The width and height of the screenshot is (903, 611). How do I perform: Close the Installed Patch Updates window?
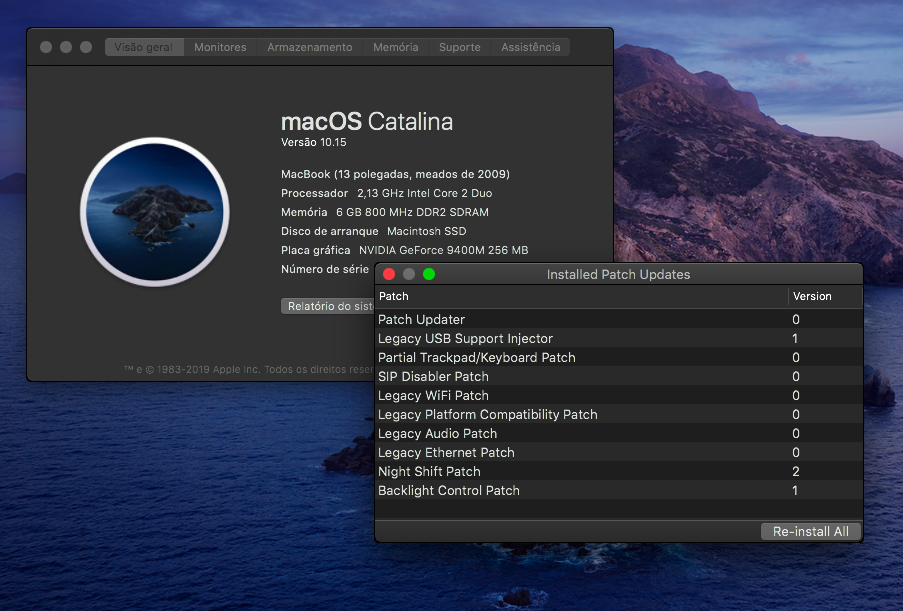(x=389, y=274)
